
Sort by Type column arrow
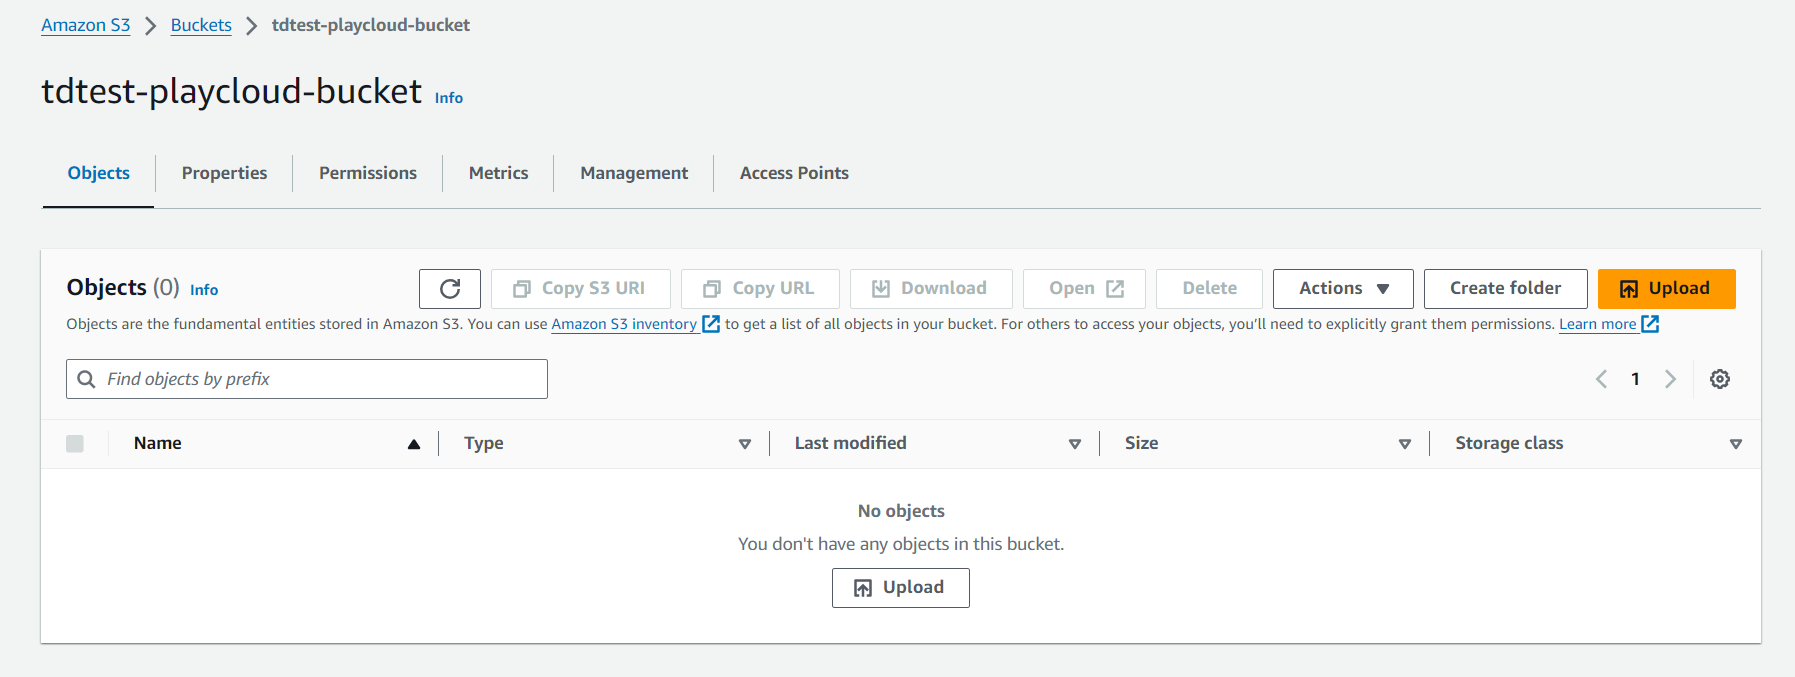pyautogui.click(x=744, y=444)
